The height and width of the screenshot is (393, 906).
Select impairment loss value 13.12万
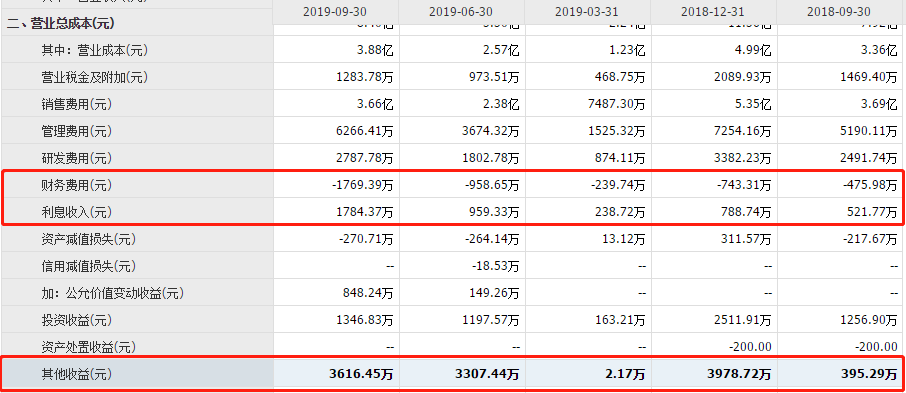[x=622, y=239]
